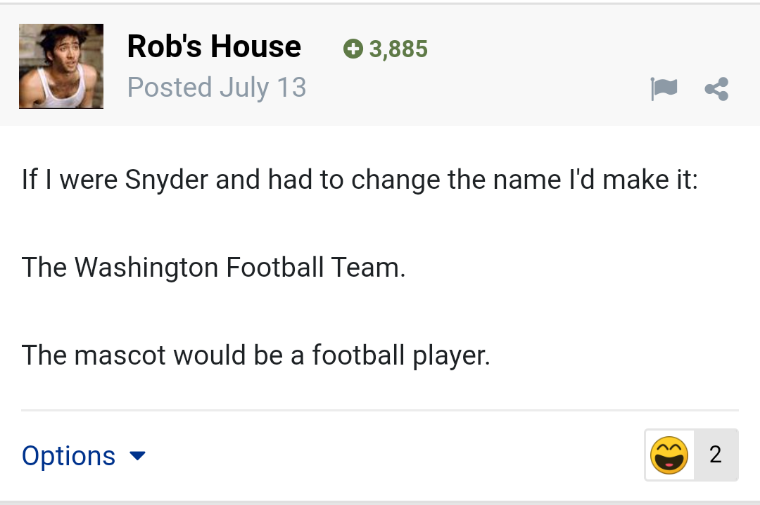Click the word "House" in the username
The height and width of the screenshot is (505, 760).
pyautogui.click(x=256, y=47)
